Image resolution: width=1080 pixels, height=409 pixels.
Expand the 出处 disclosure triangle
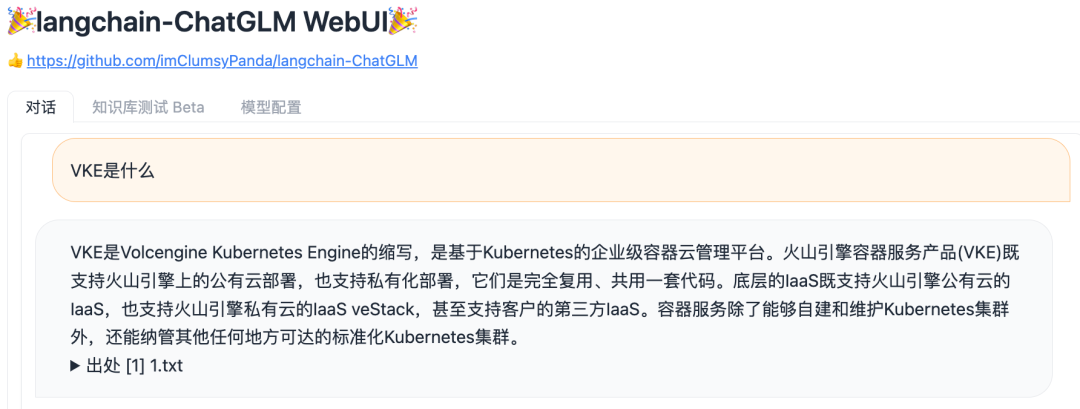(x=76, y=366)
